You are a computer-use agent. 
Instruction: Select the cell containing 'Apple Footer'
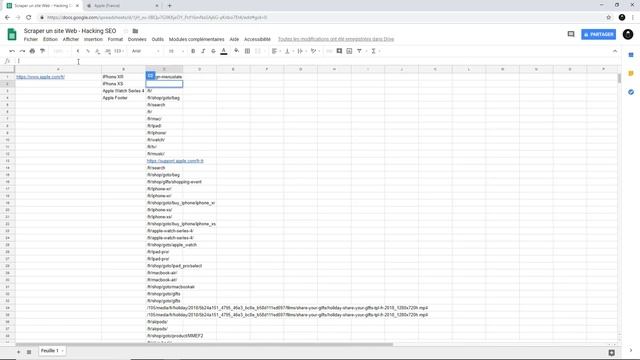pos(123,98)
